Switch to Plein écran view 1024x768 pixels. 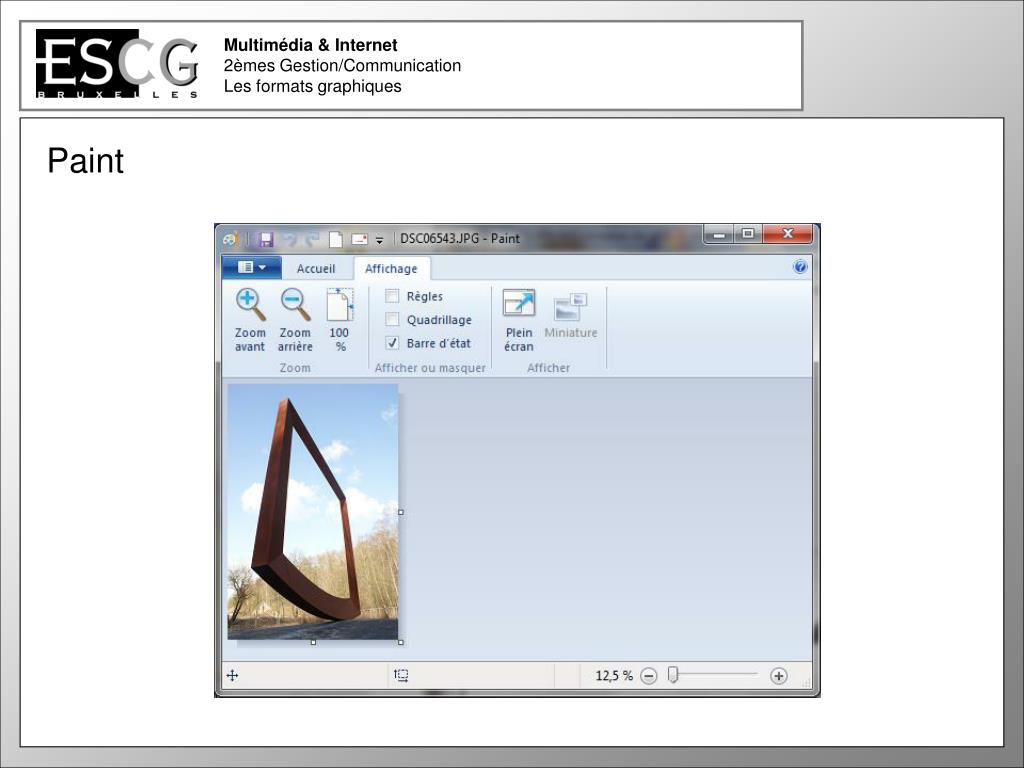click(x=519, y=321)
